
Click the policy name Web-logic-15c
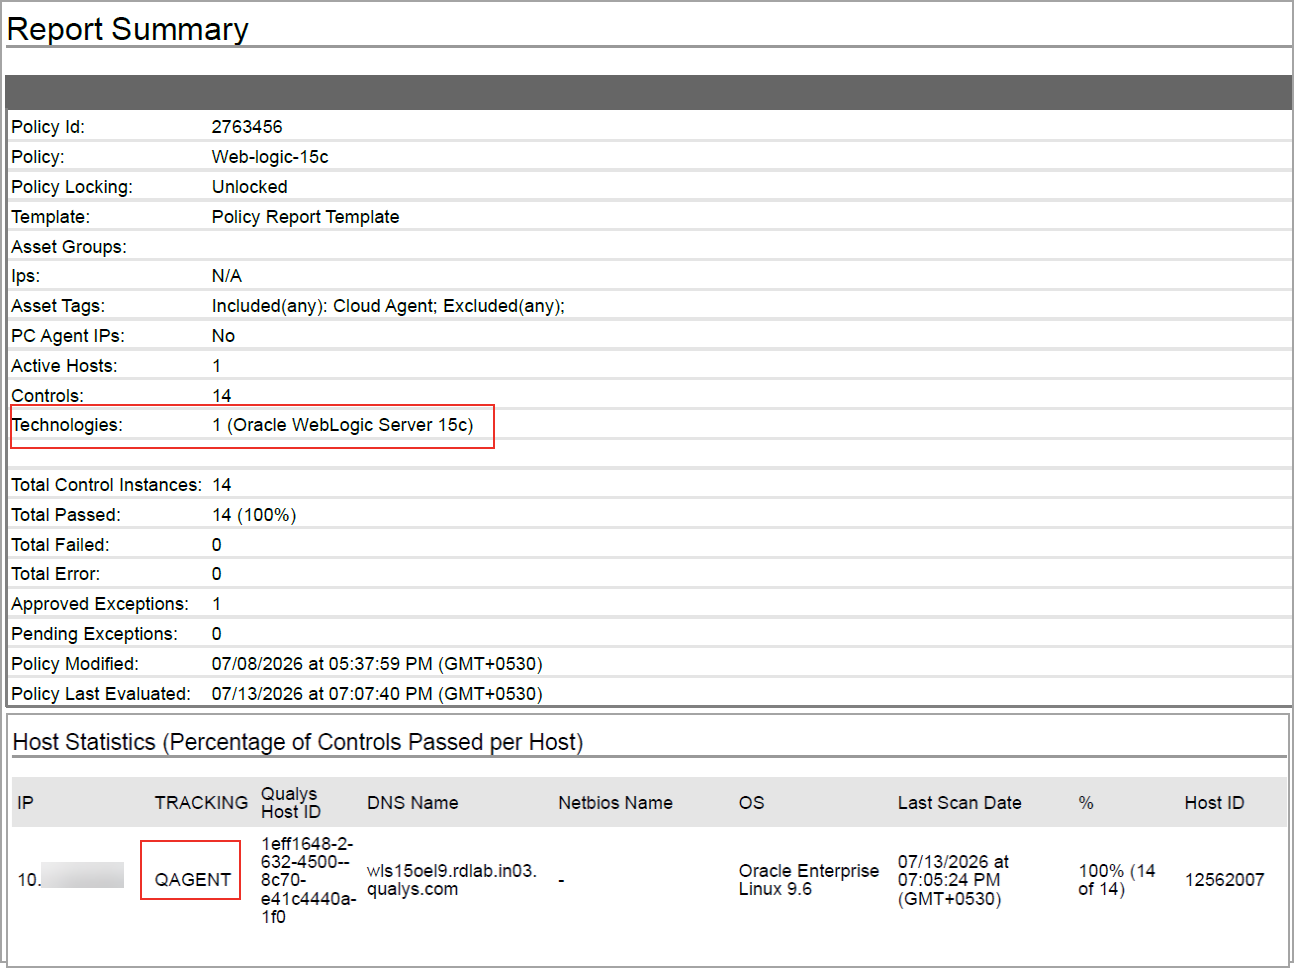[270, 157]
